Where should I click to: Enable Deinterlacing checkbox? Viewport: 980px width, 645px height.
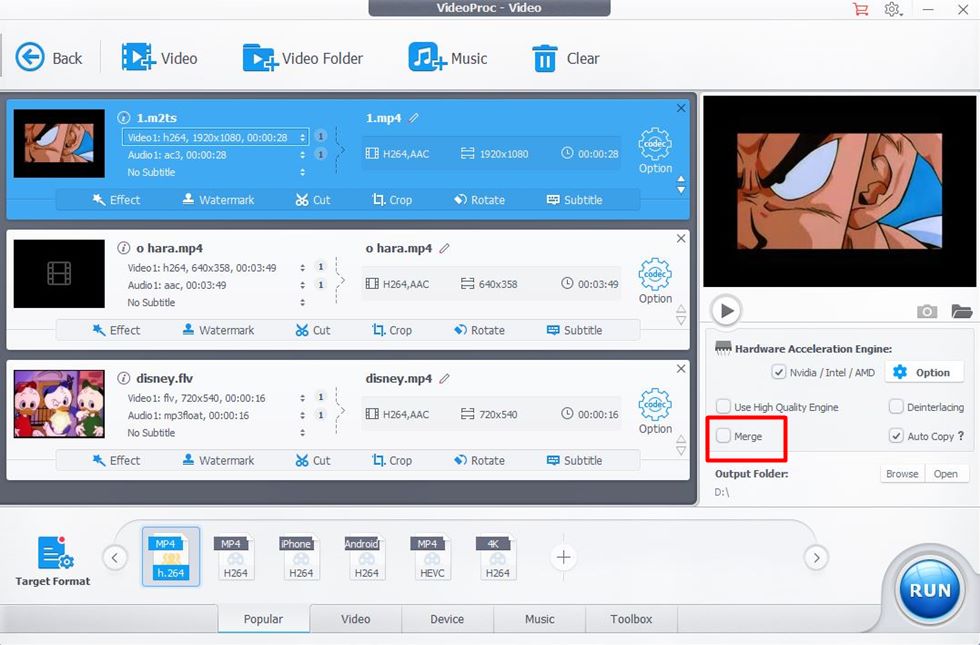pos(896,407)
